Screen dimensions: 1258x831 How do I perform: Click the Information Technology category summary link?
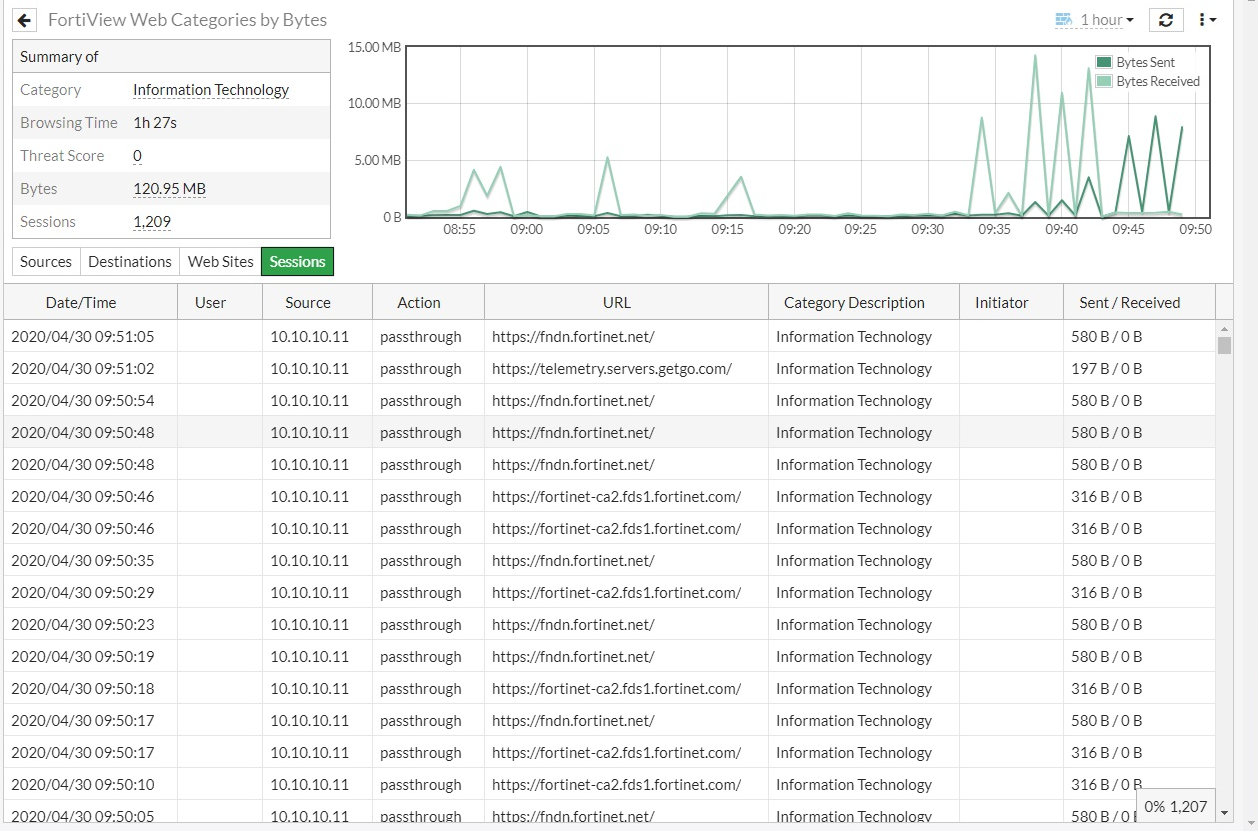(211, 90)
